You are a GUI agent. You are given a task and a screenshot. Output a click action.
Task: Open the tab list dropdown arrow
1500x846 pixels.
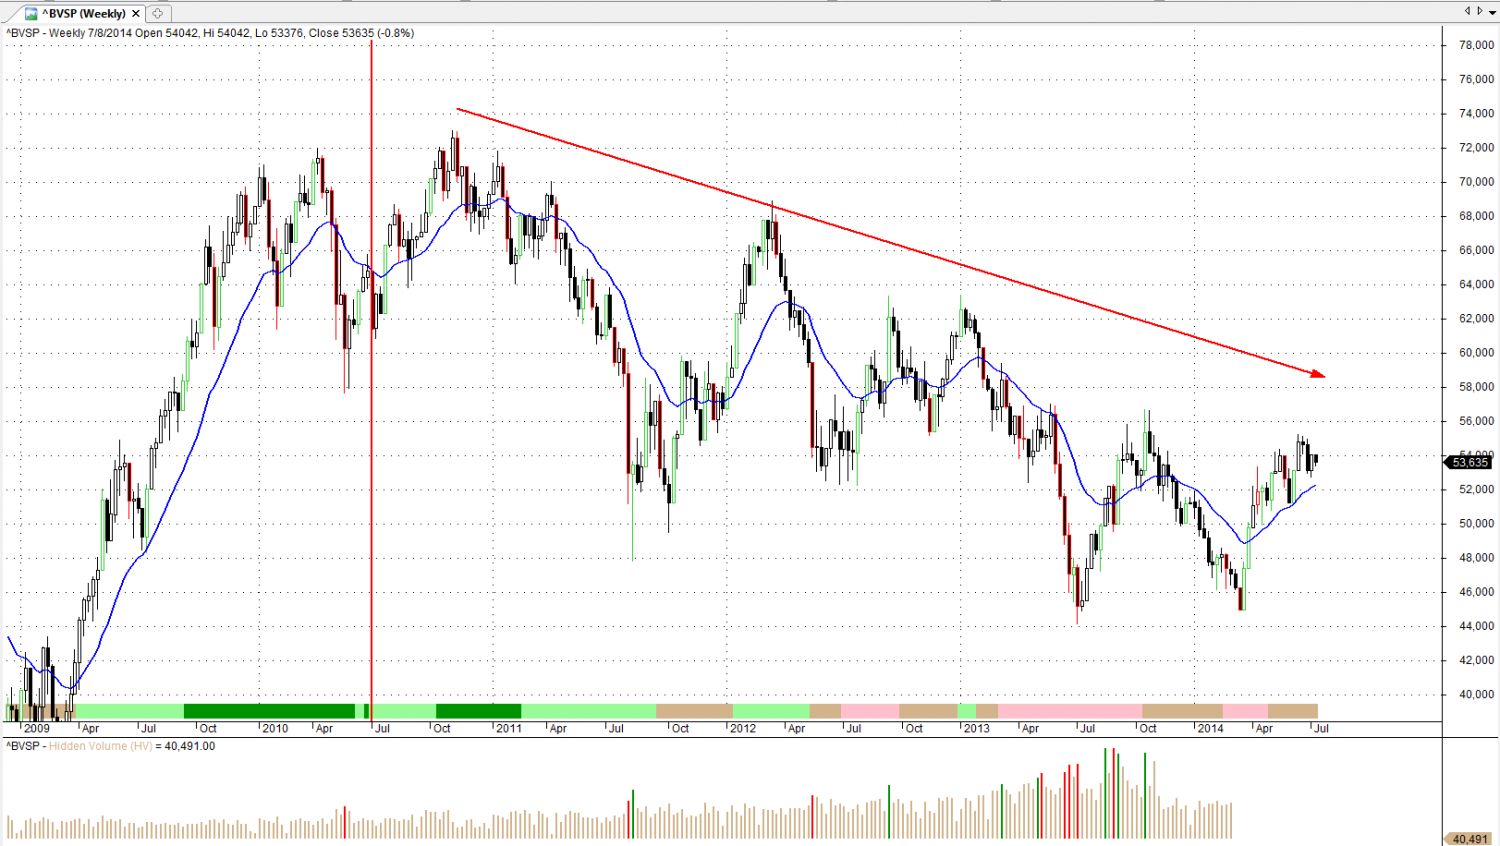(1490, 11)
